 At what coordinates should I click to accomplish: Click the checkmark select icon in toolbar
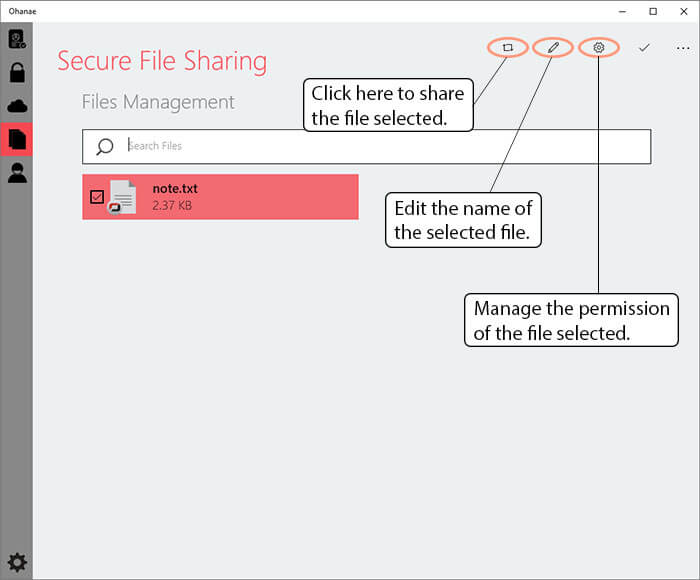(x=644, y=47)
